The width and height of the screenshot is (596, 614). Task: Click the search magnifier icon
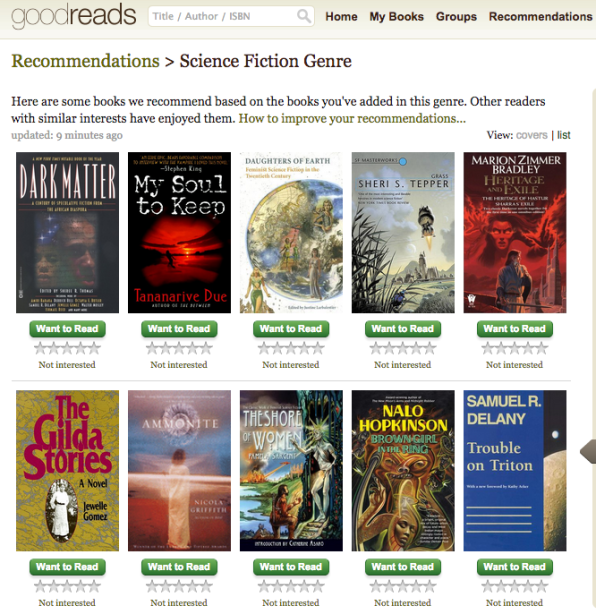[x=303, y=16]
